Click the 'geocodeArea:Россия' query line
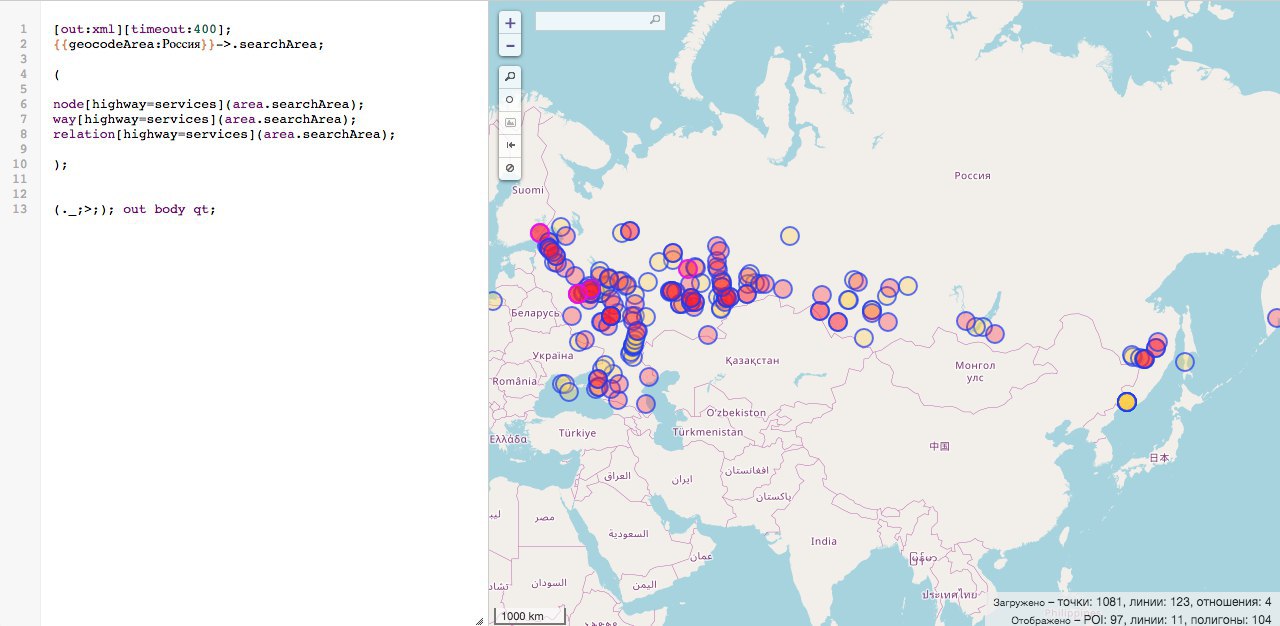 (x=189, y=44)
